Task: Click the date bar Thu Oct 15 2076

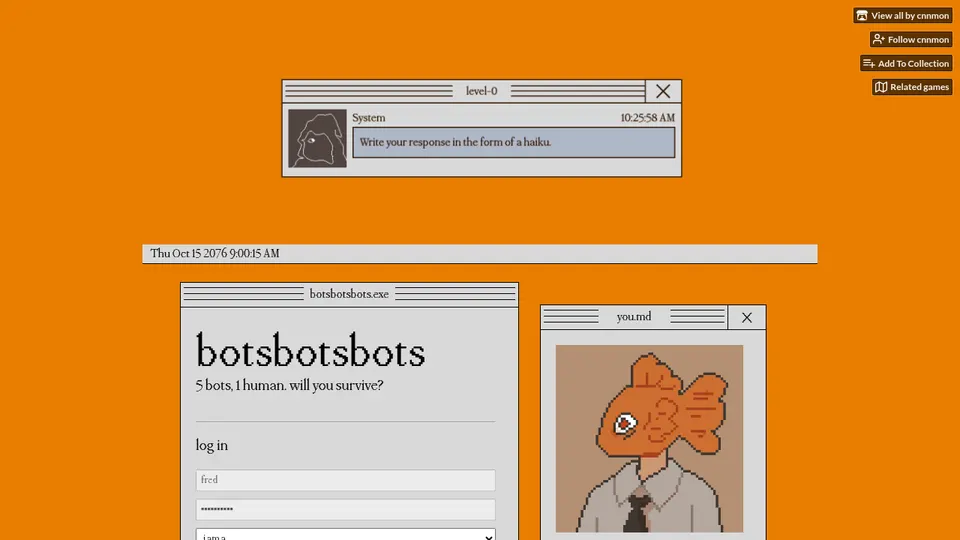Action: (479, 253)
